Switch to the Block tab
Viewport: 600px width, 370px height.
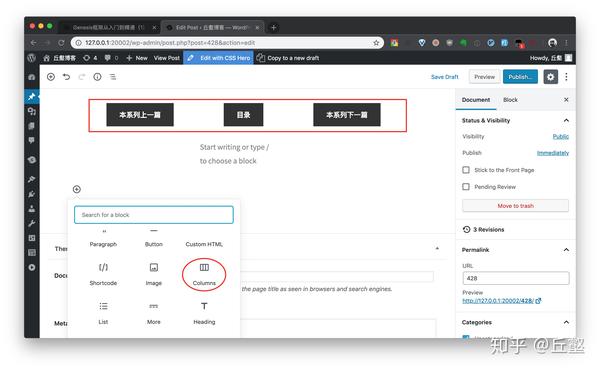pos(510,100)
